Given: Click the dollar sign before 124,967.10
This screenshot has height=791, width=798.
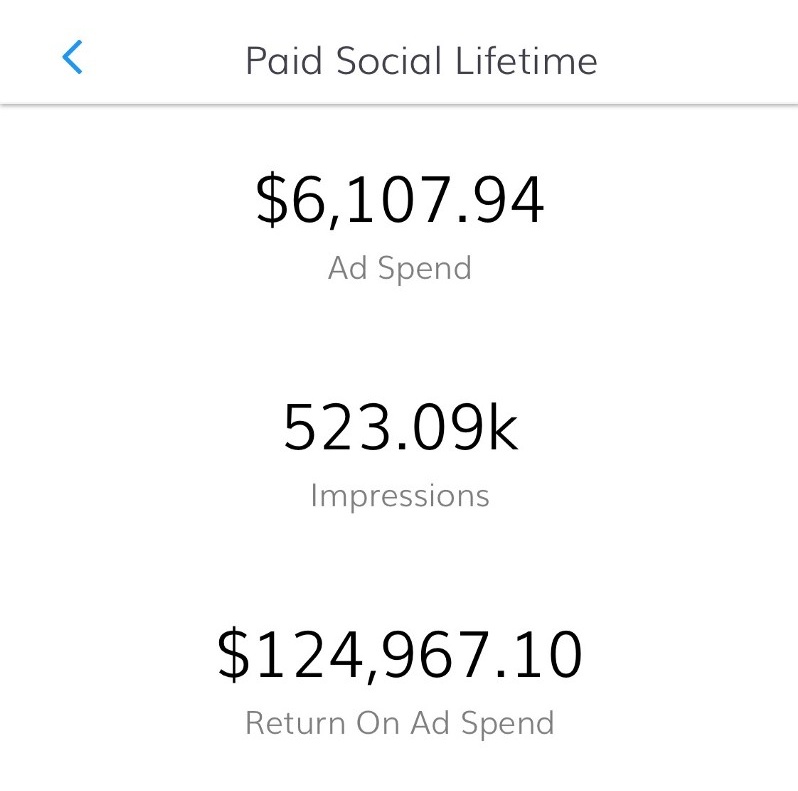Looking at the screenshot, I should 234,655.
